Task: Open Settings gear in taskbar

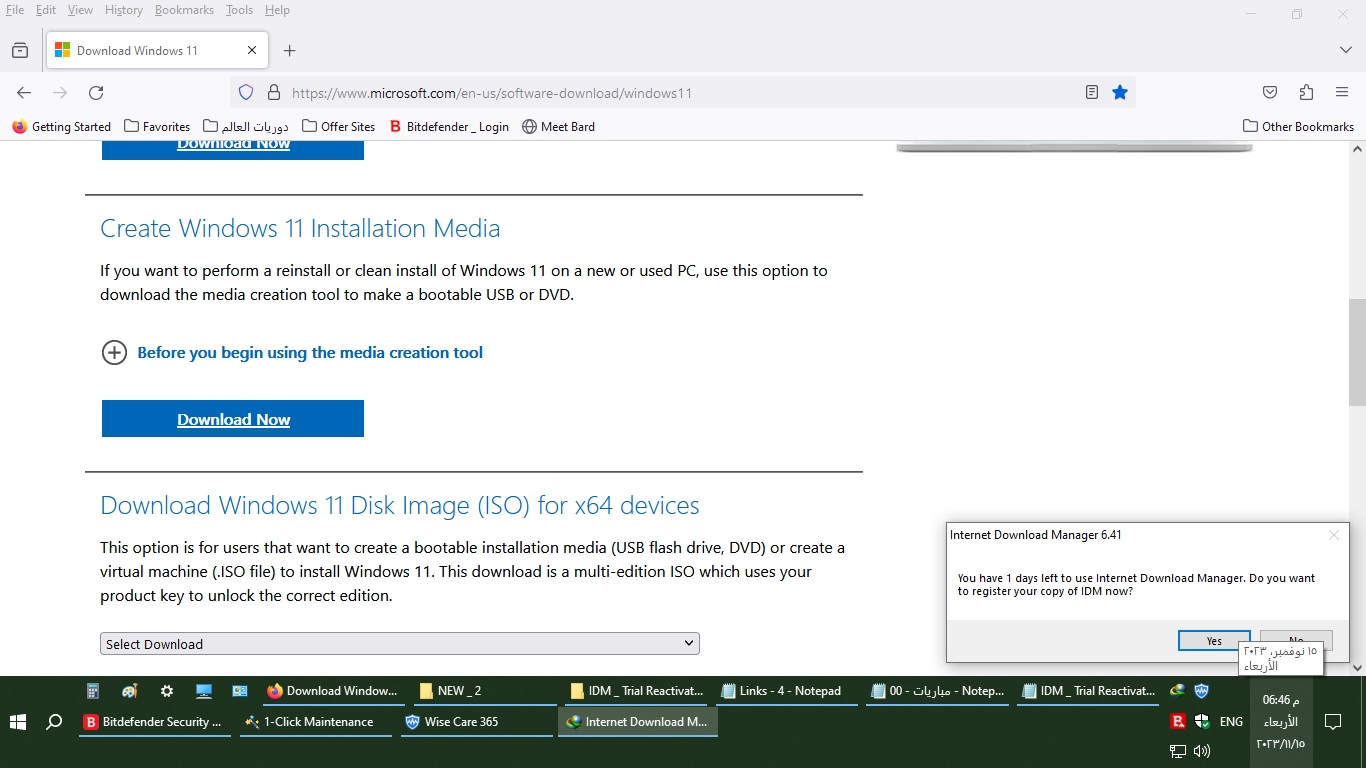Action: pyautogui.click(x=167, y=691)
